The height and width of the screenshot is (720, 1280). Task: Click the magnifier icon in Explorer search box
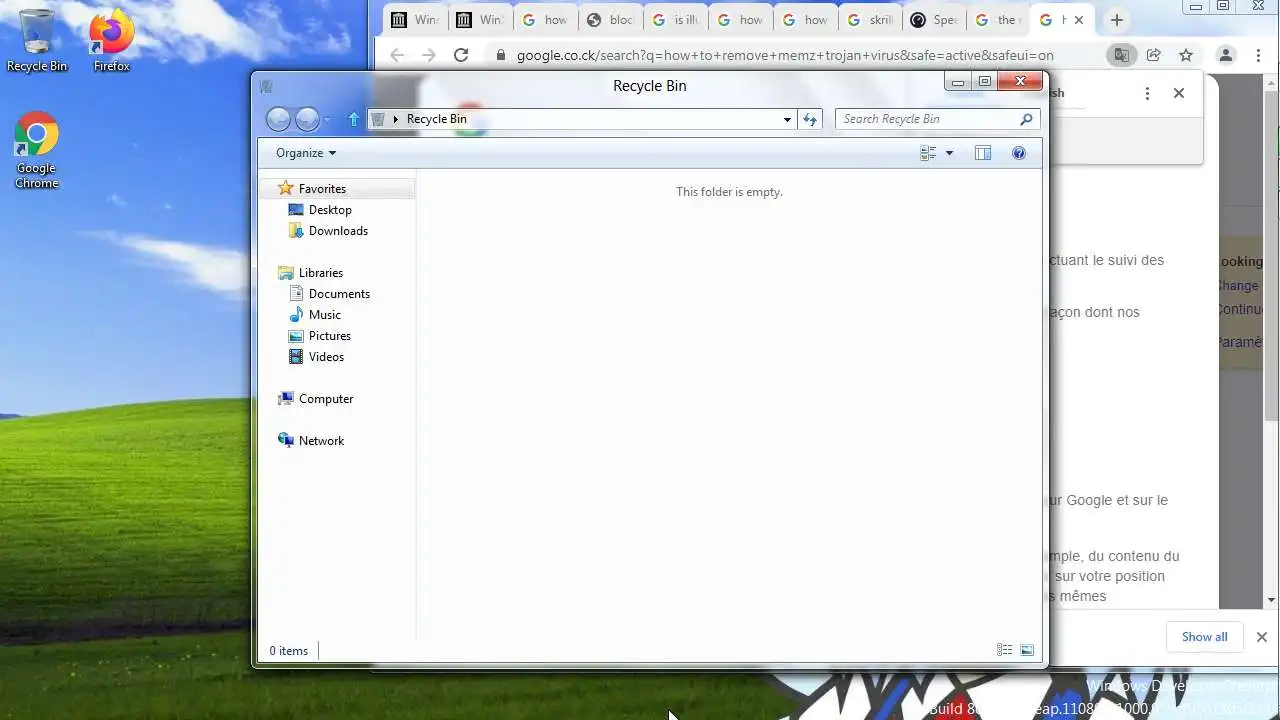(x=1026, y=119)
